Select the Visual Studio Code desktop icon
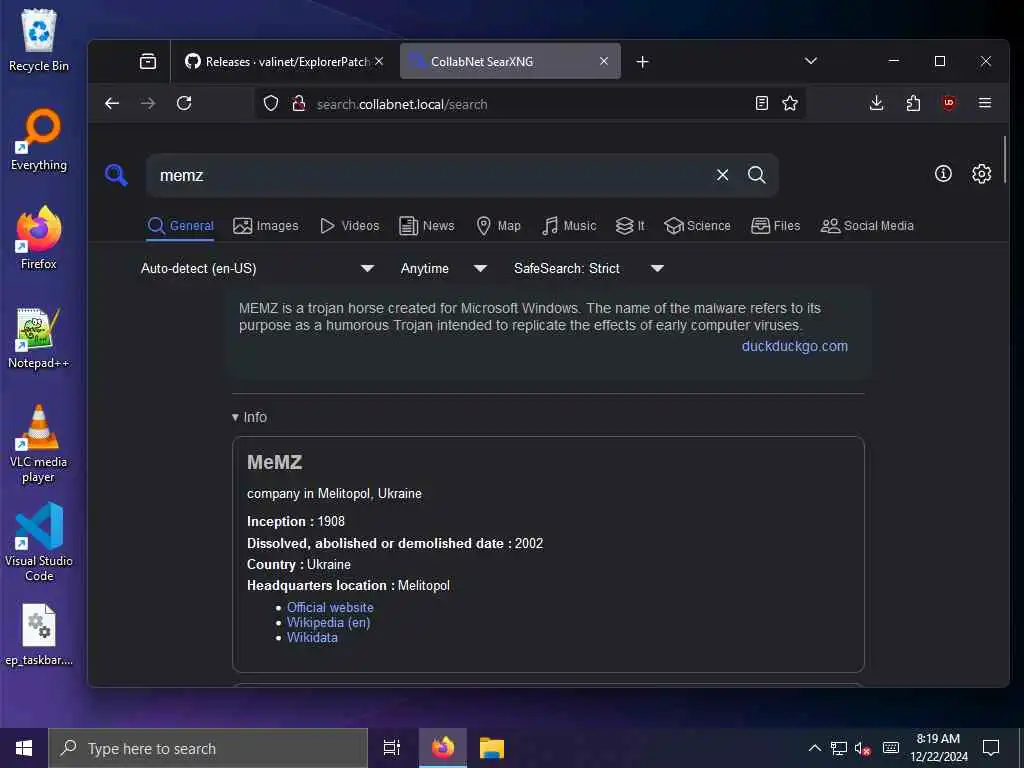1024x768 pixels. [39, 542]
